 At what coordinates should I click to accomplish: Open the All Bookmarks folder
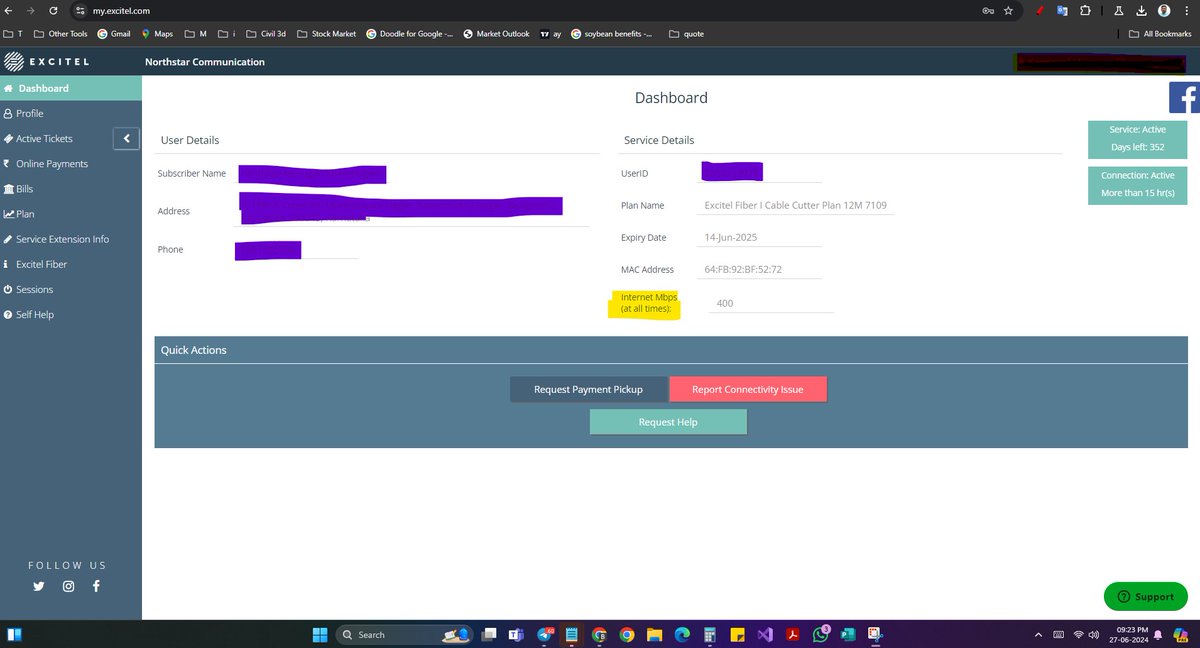point(1160,34)
